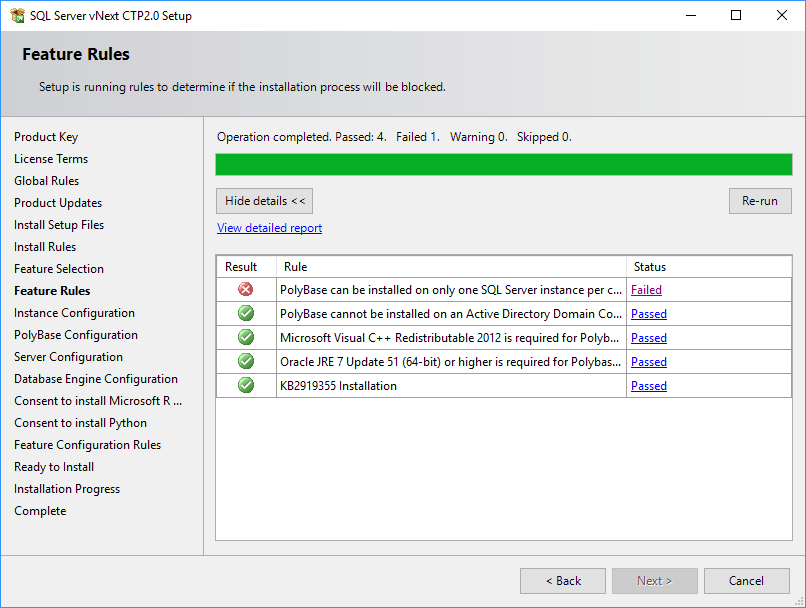Screen dimensions: 806x608
Task: Open the Passed link on KB2919355 row
Action: coord(648,385)
